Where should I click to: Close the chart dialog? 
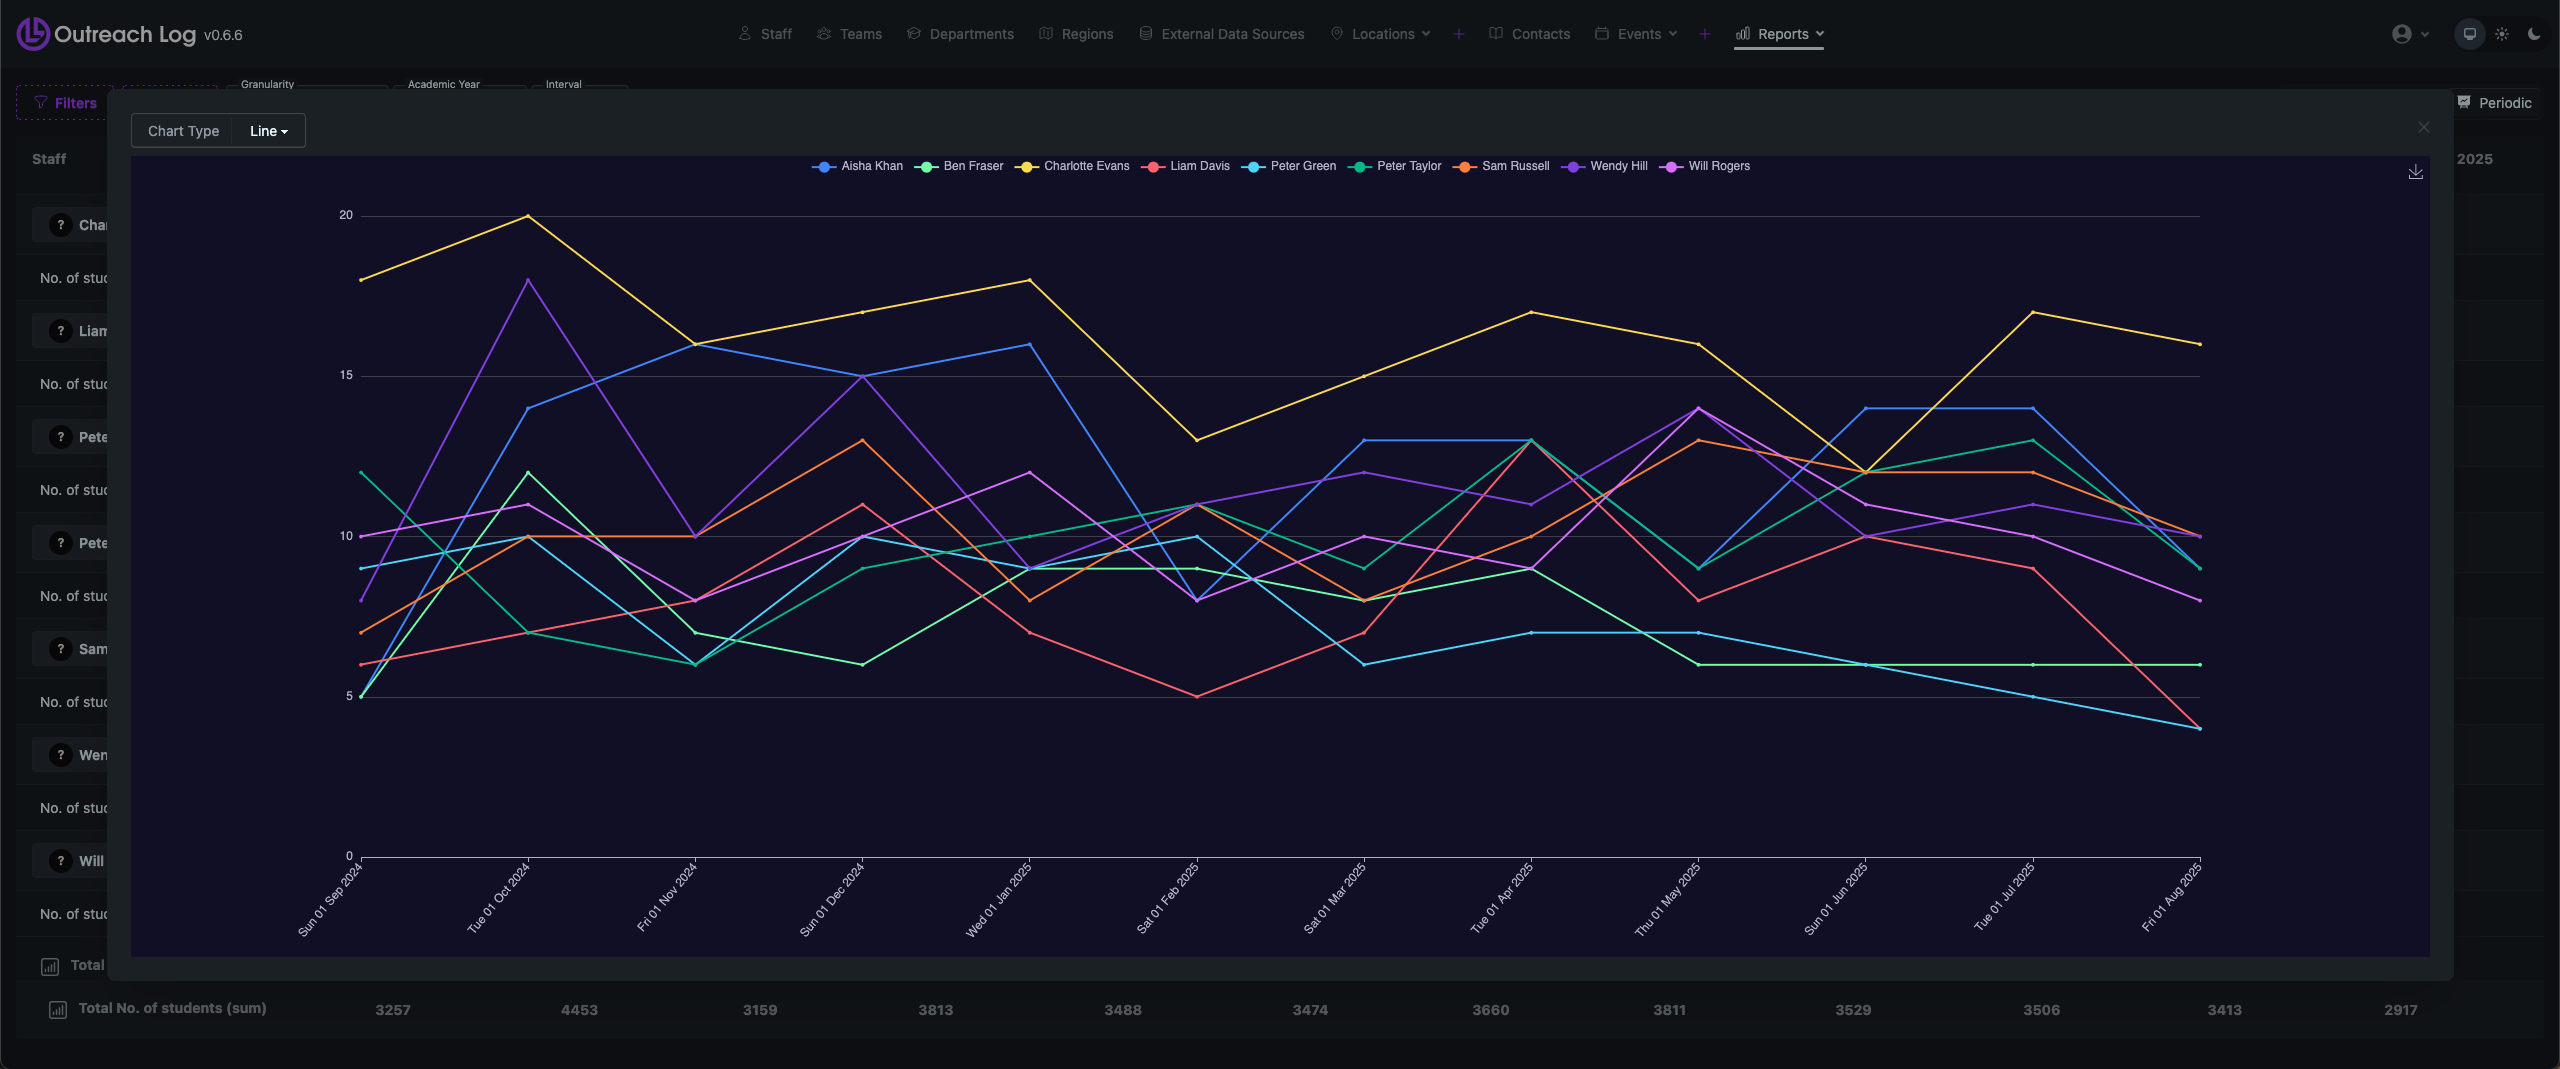point(2423,127)
